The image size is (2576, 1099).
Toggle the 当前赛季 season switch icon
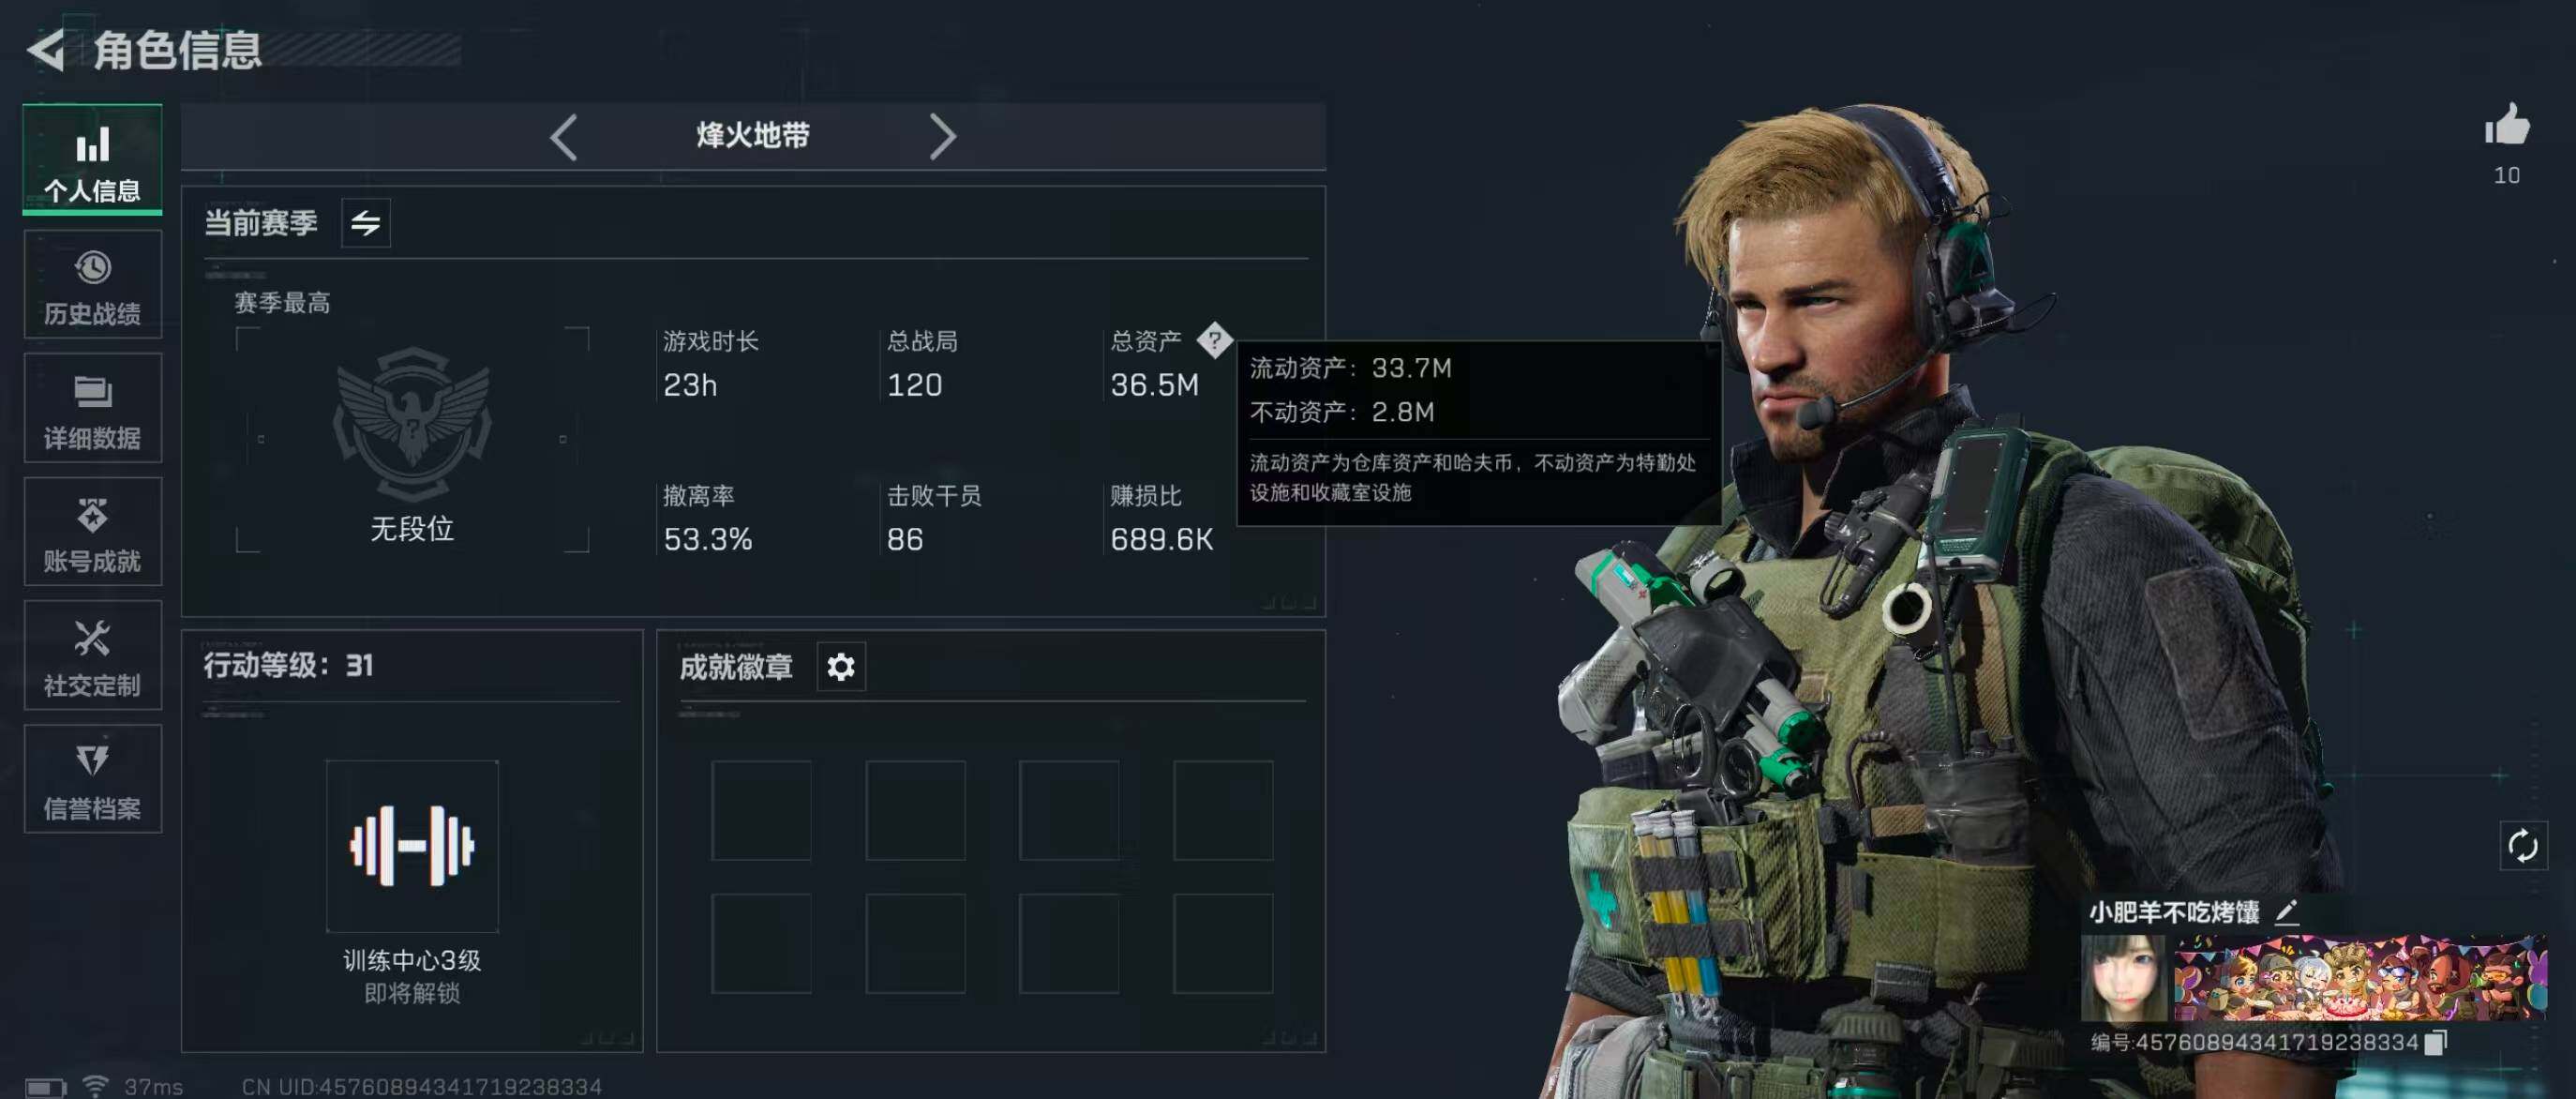tap(366, 222)
